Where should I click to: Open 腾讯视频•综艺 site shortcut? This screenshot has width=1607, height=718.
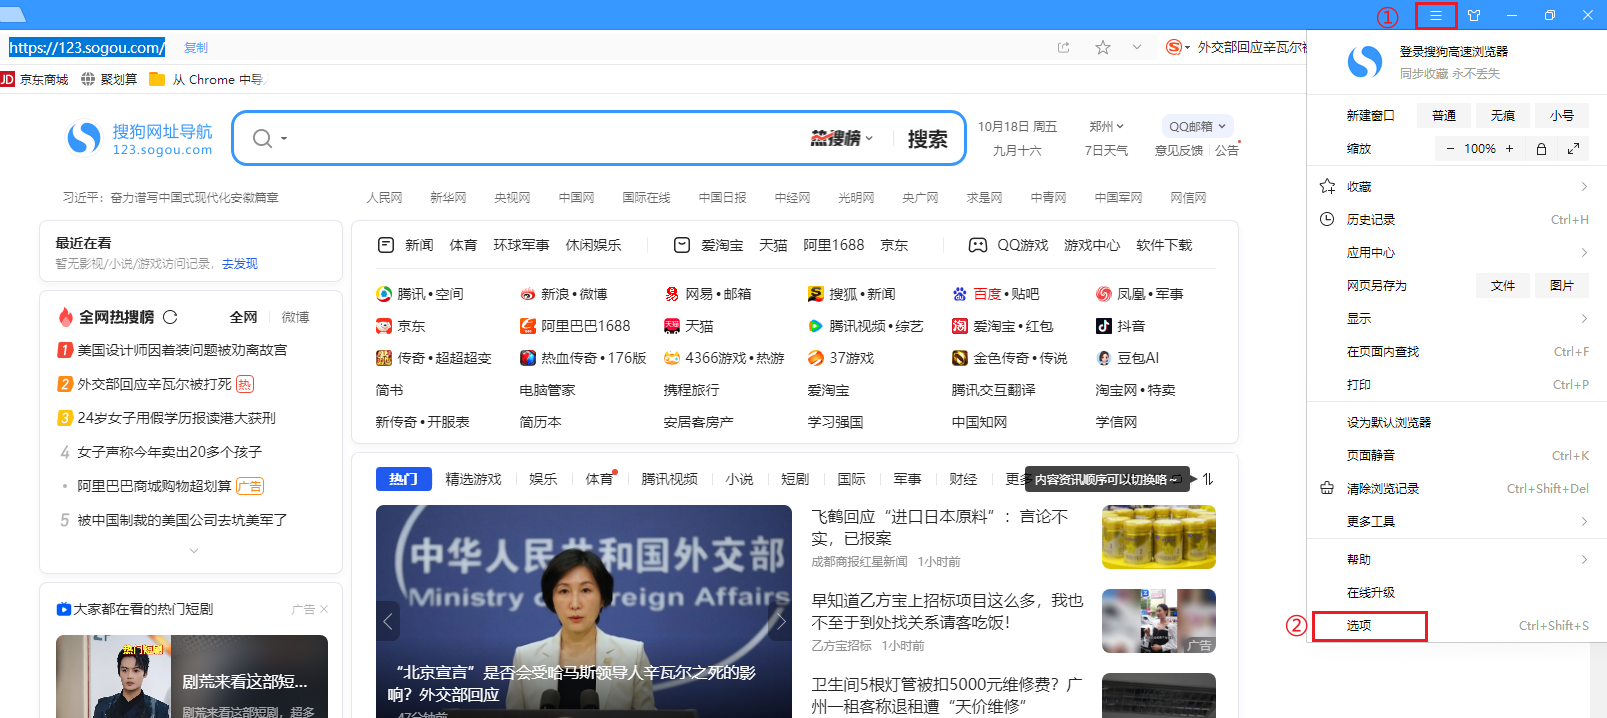pos(866,326)
